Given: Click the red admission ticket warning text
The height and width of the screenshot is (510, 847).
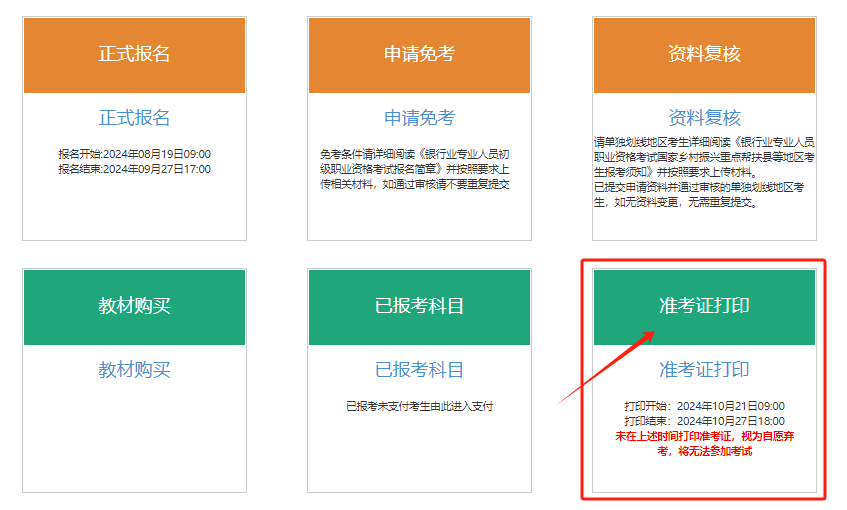Looking at the screenshot, I should pos(704,444).
